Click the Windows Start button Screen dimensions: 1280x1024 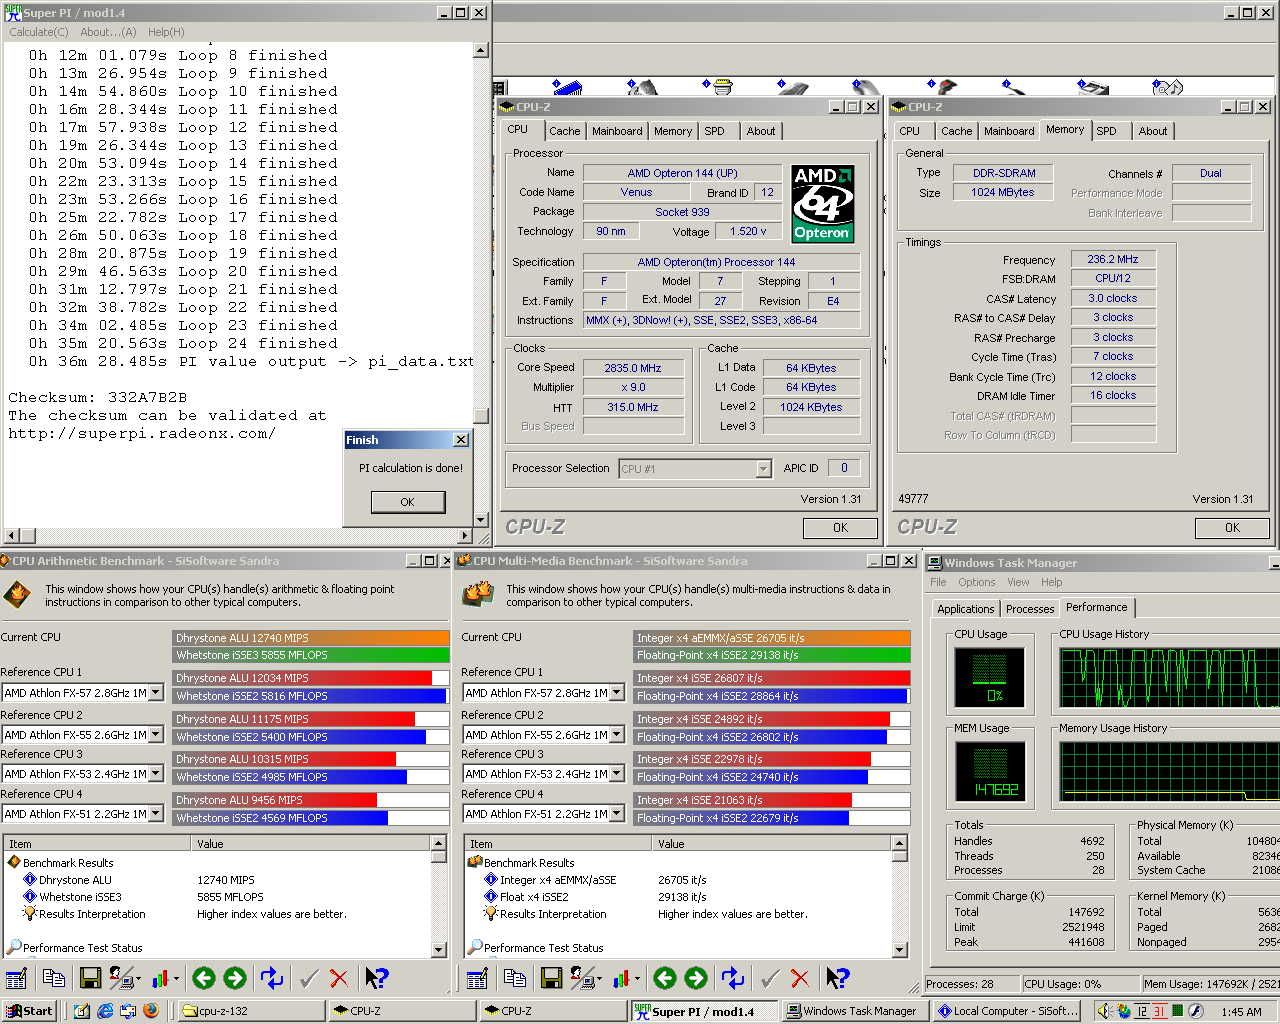[29, 1011]
